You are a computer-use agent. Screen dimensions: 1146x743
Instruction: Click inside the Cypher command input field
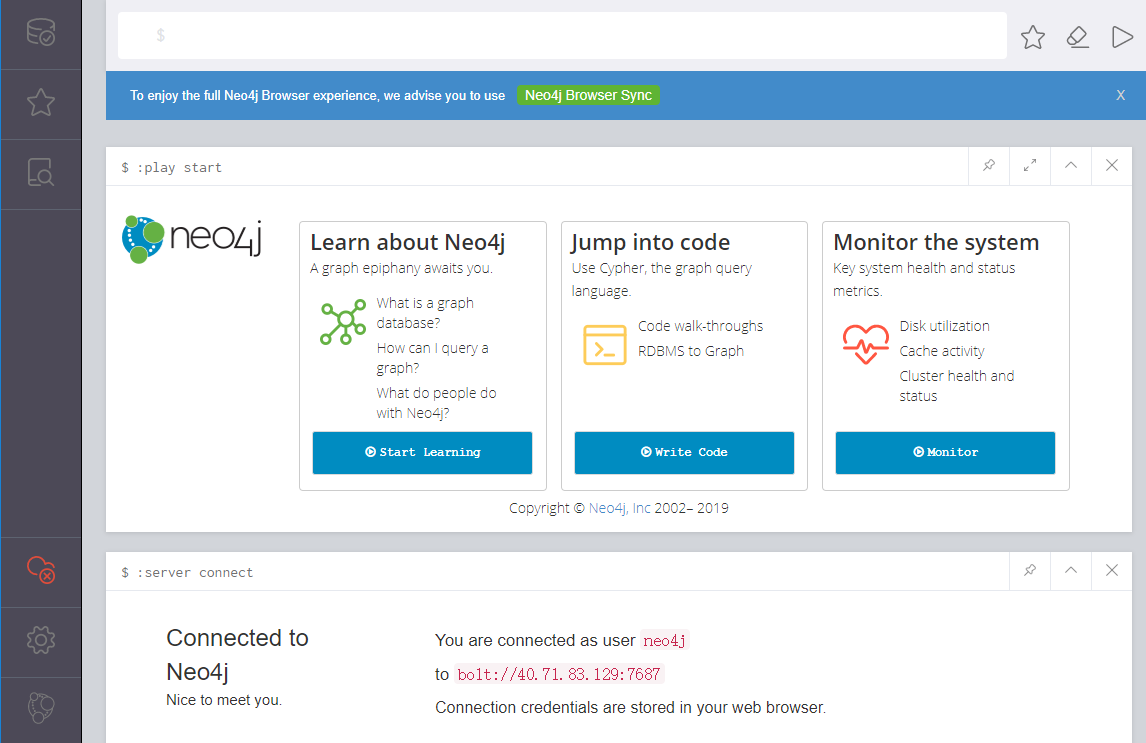560,37
